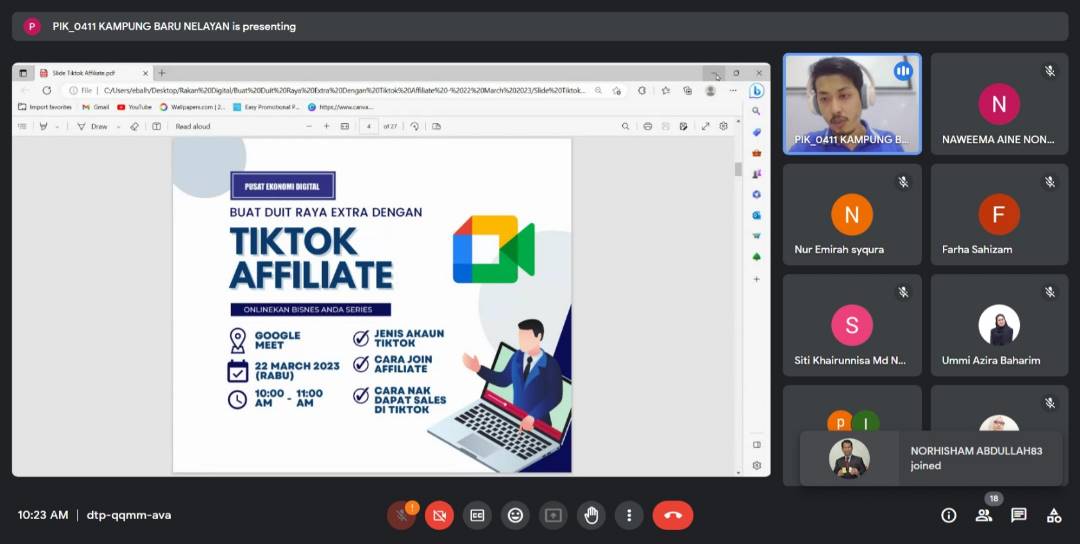The width and height of the screenshot is (1080, 544).
Task: Open the Outlook icon in Edge sidebar
Action: pos(756,215)
